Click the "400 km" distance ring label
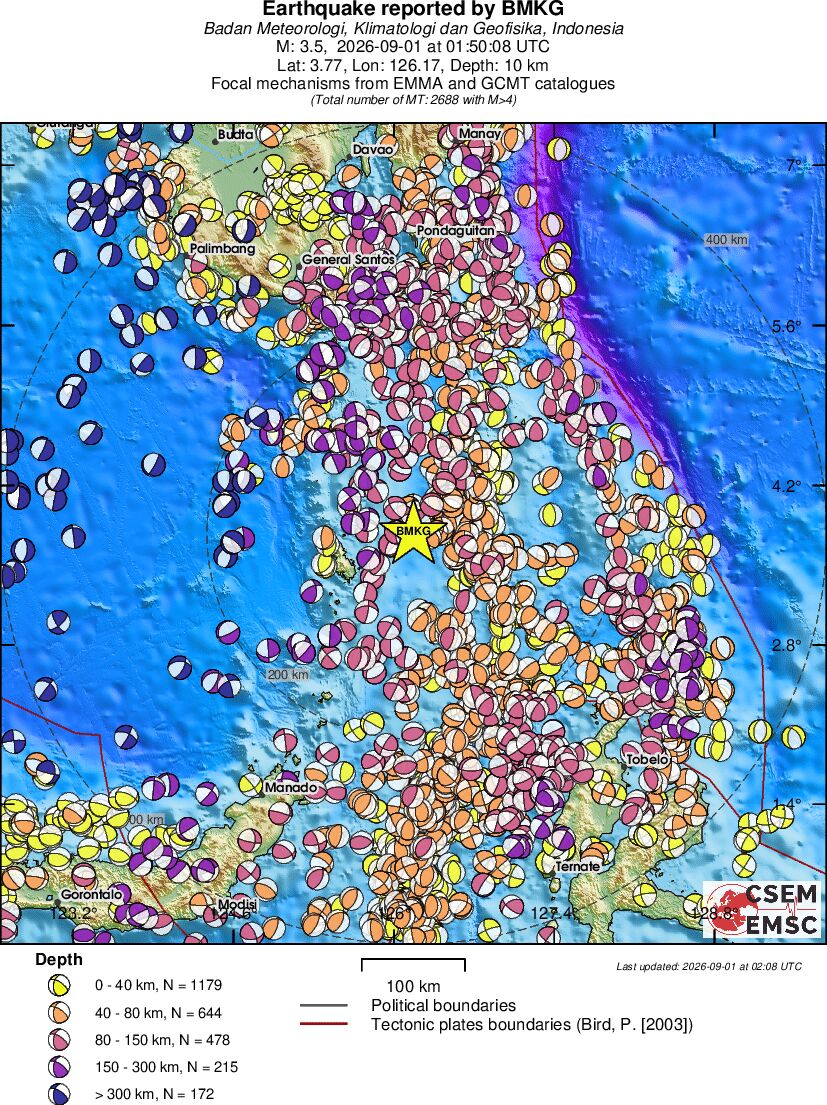The width and height of the screenshot is (827, 1105). 726,240
